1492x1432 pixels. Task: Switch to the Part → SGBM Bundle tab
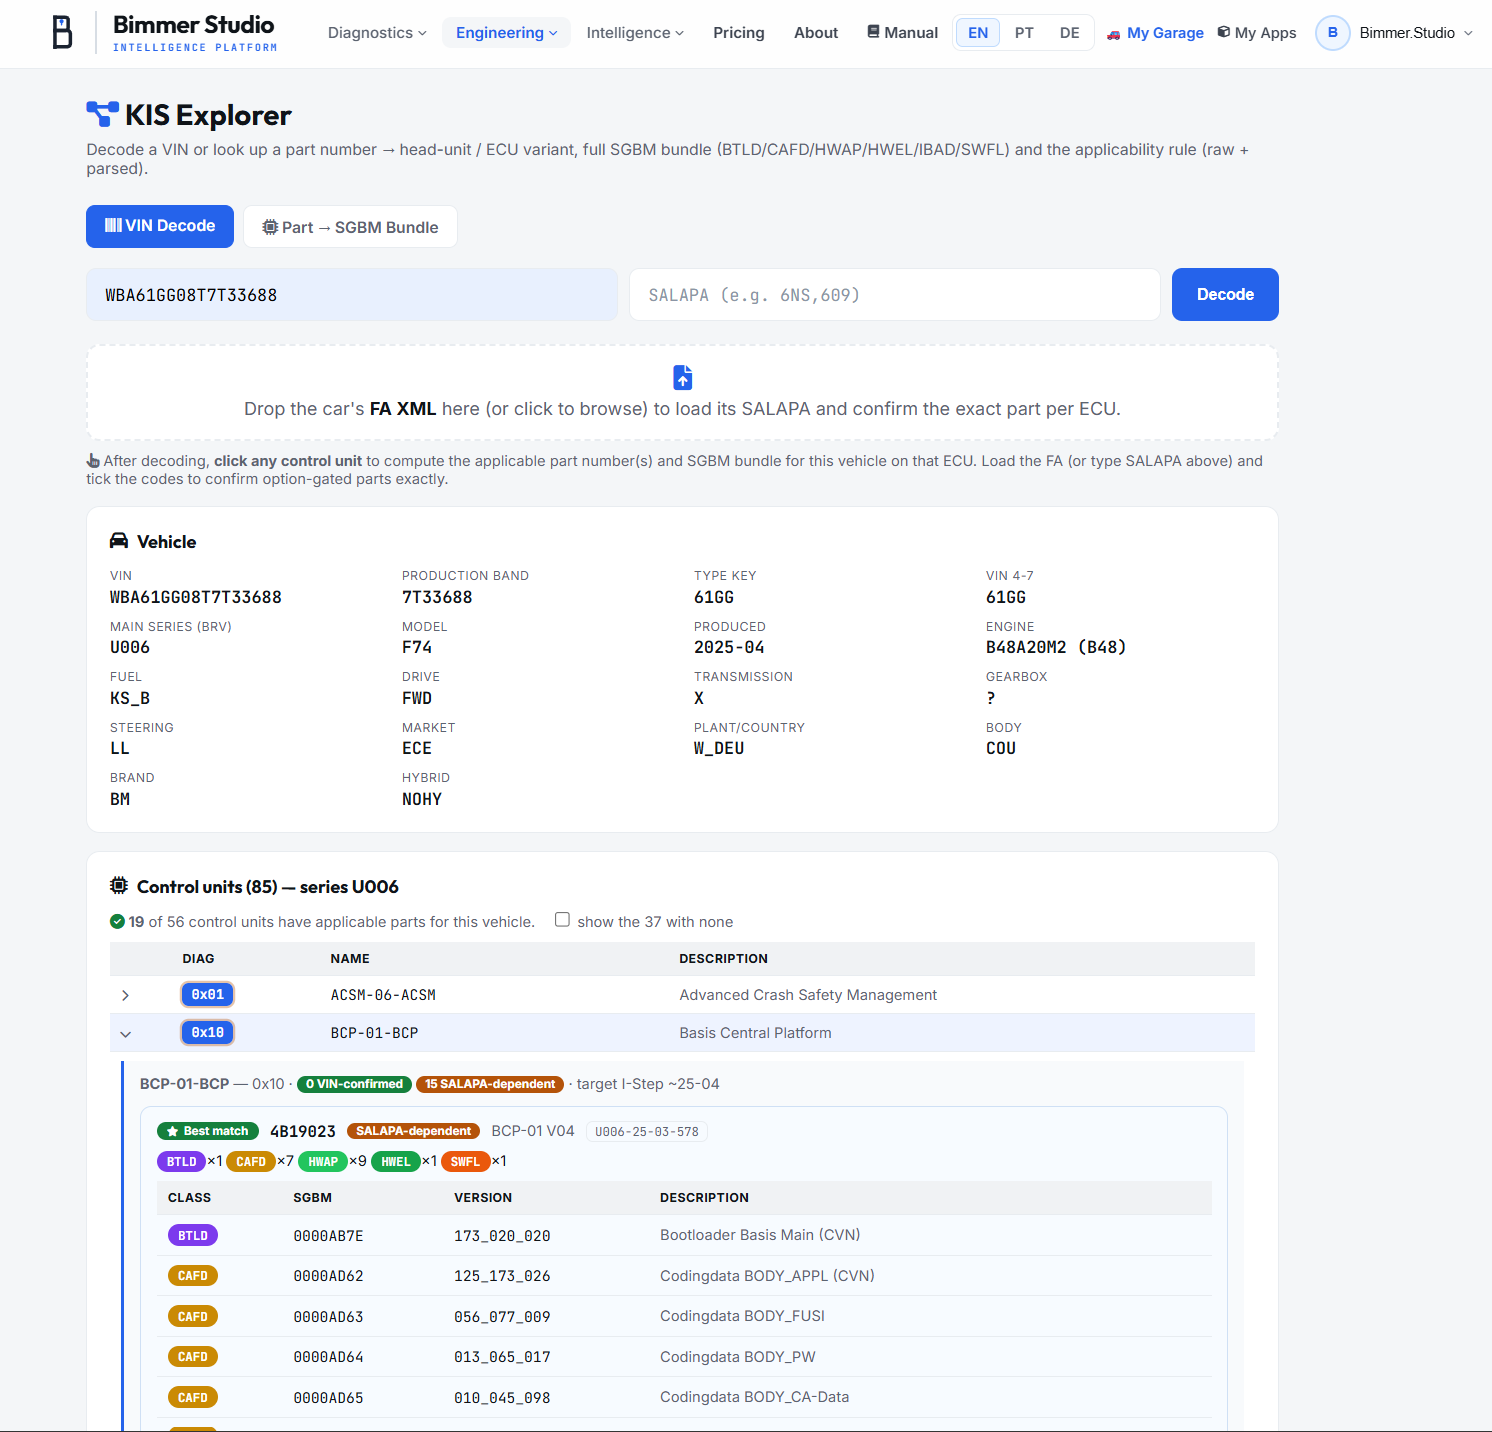point(350,227)
